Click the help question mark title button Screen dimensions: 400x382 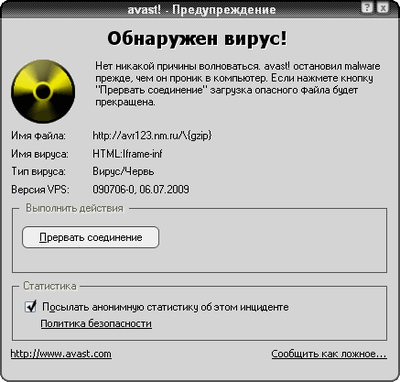367,8
